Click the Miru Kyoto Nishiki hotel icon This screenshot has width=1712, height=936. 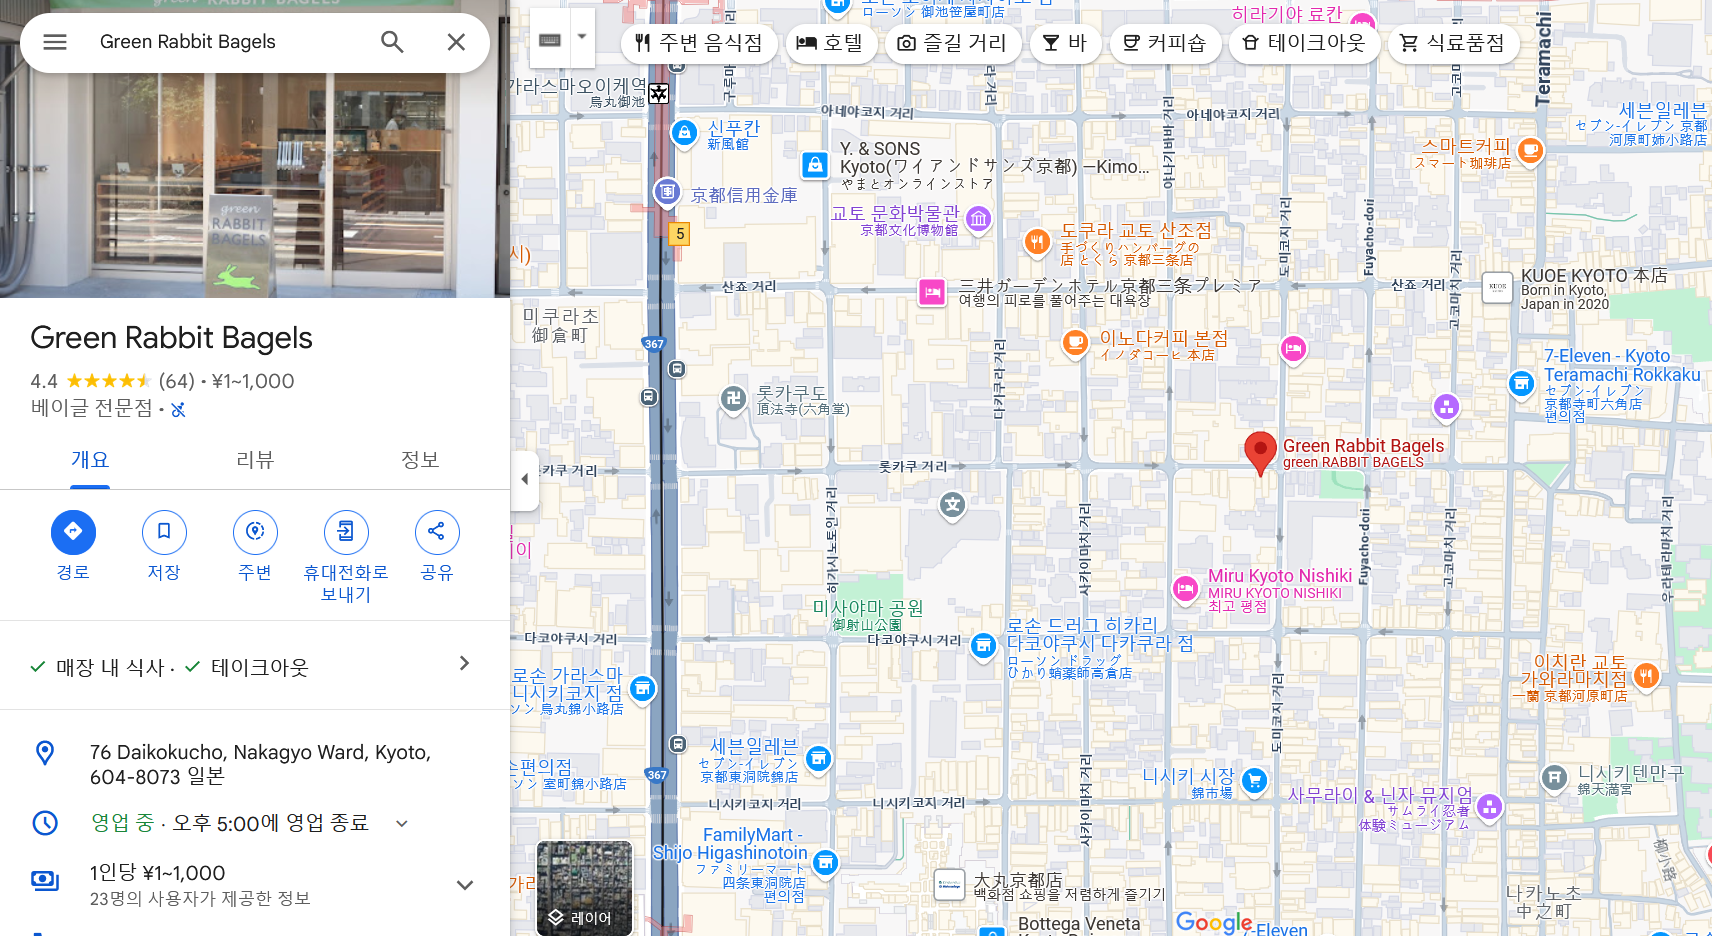[x=1185, y=588]
